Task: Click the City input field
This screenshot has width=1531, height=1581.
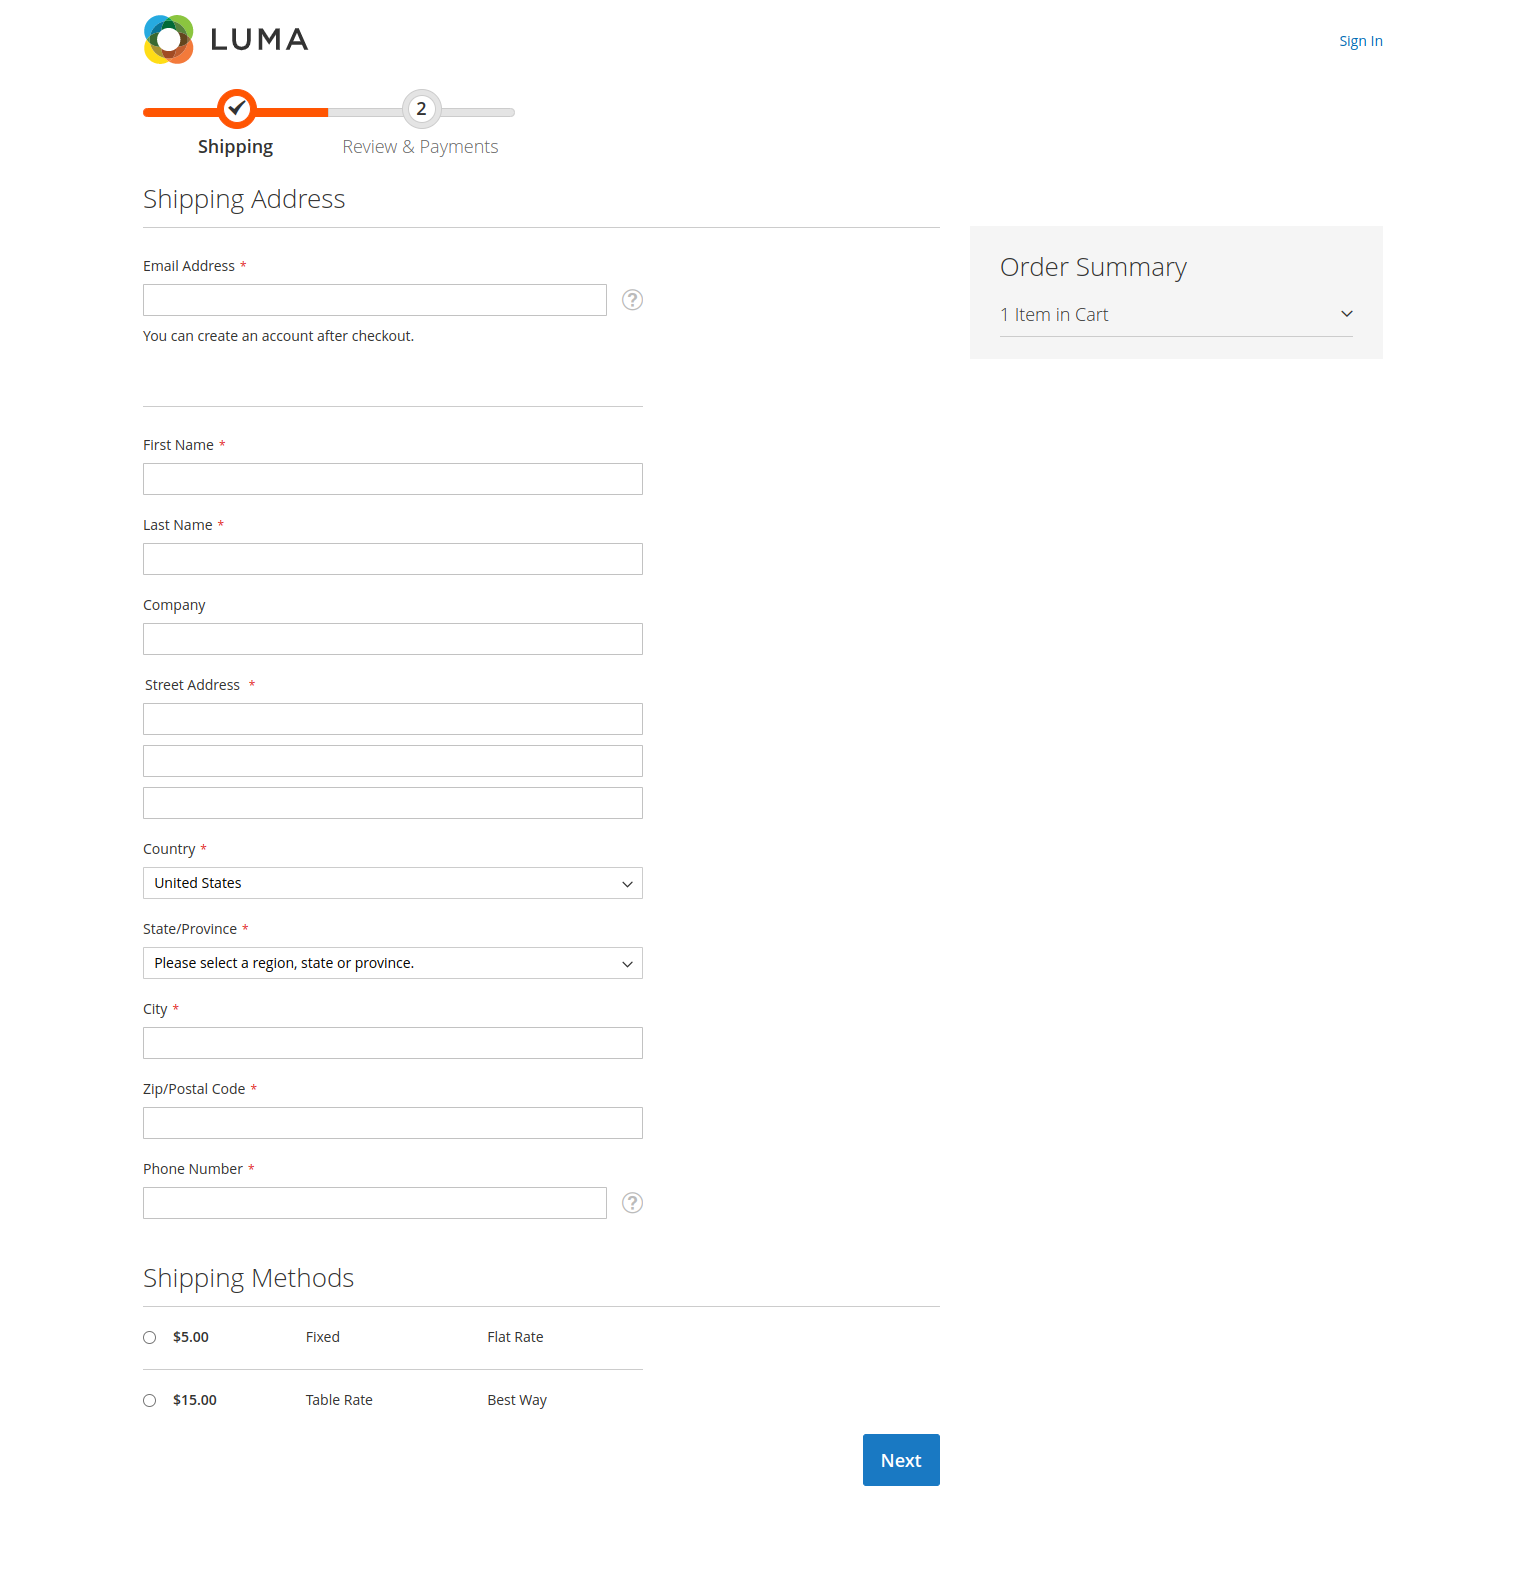Action: [x=392, y=1043]
